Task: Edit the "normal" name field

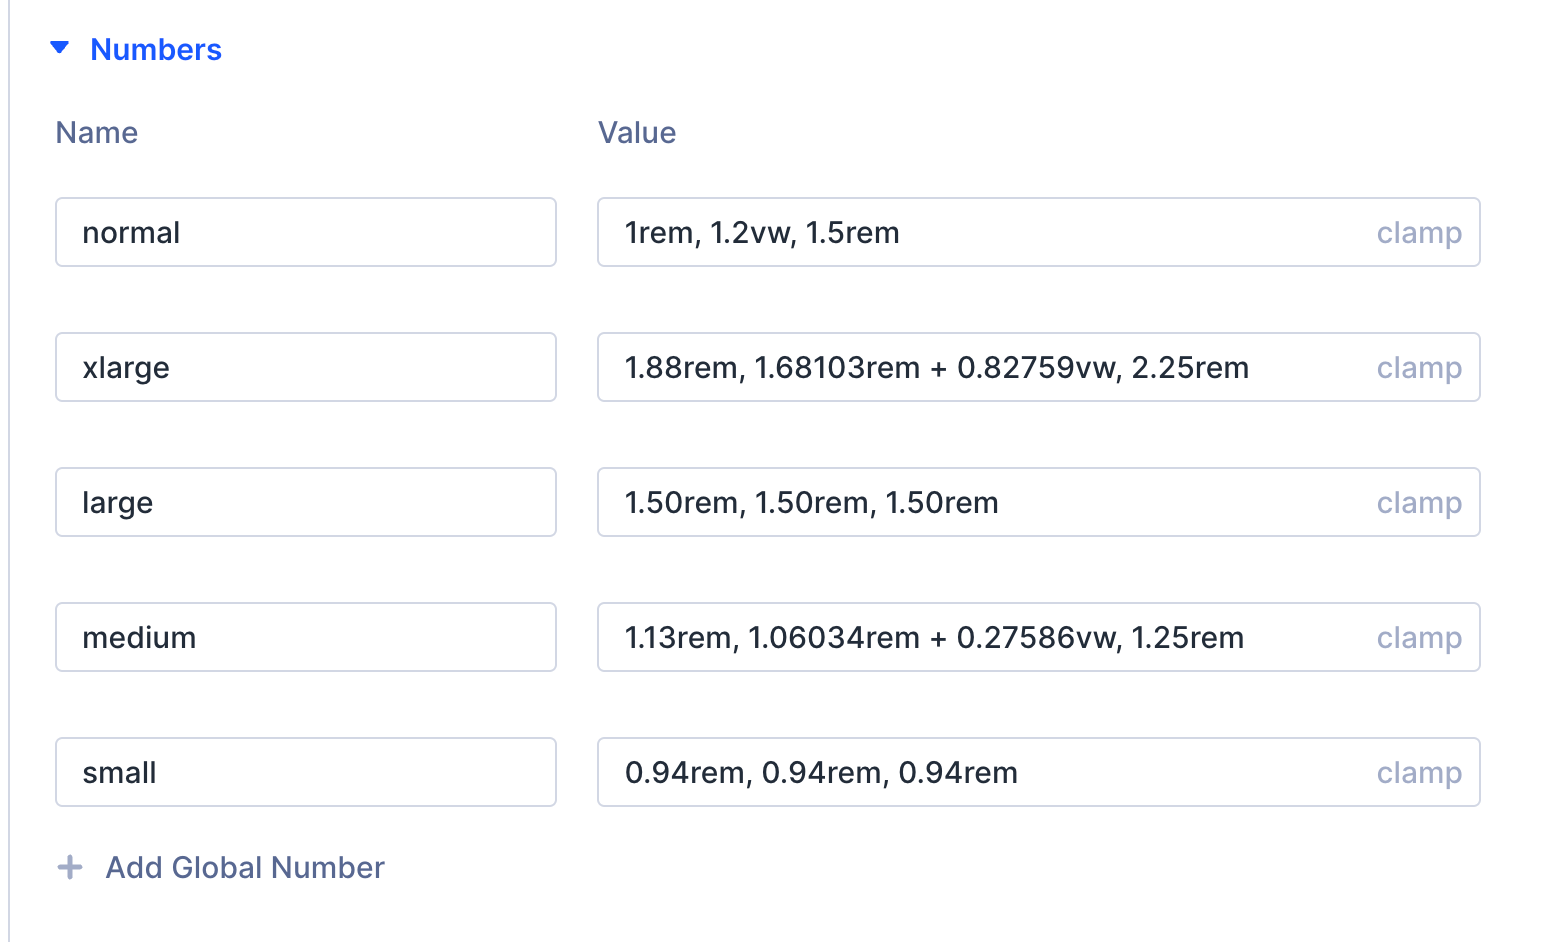Action: pos(305,232)
